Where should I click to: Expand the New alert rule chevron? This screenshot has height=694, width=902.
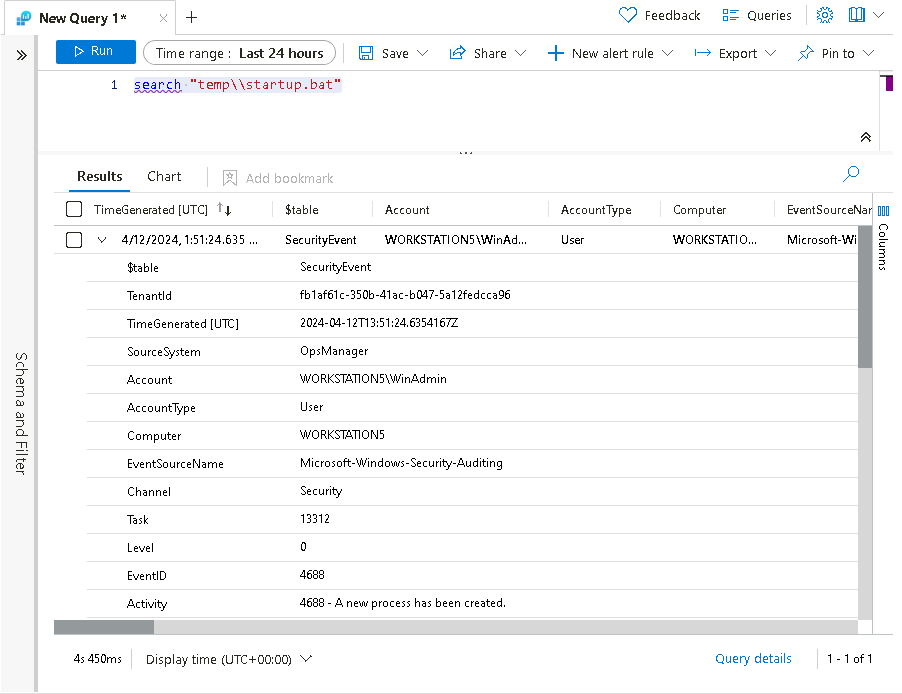(x=667, y=54)
